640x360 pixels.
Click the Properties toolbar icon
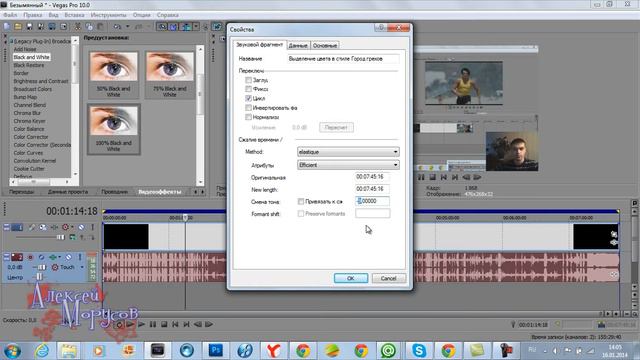(64, 27)
